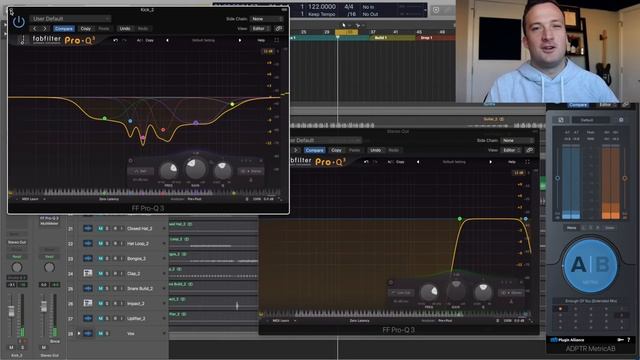Click Compare in the Stereo Out plugin window

314,150
